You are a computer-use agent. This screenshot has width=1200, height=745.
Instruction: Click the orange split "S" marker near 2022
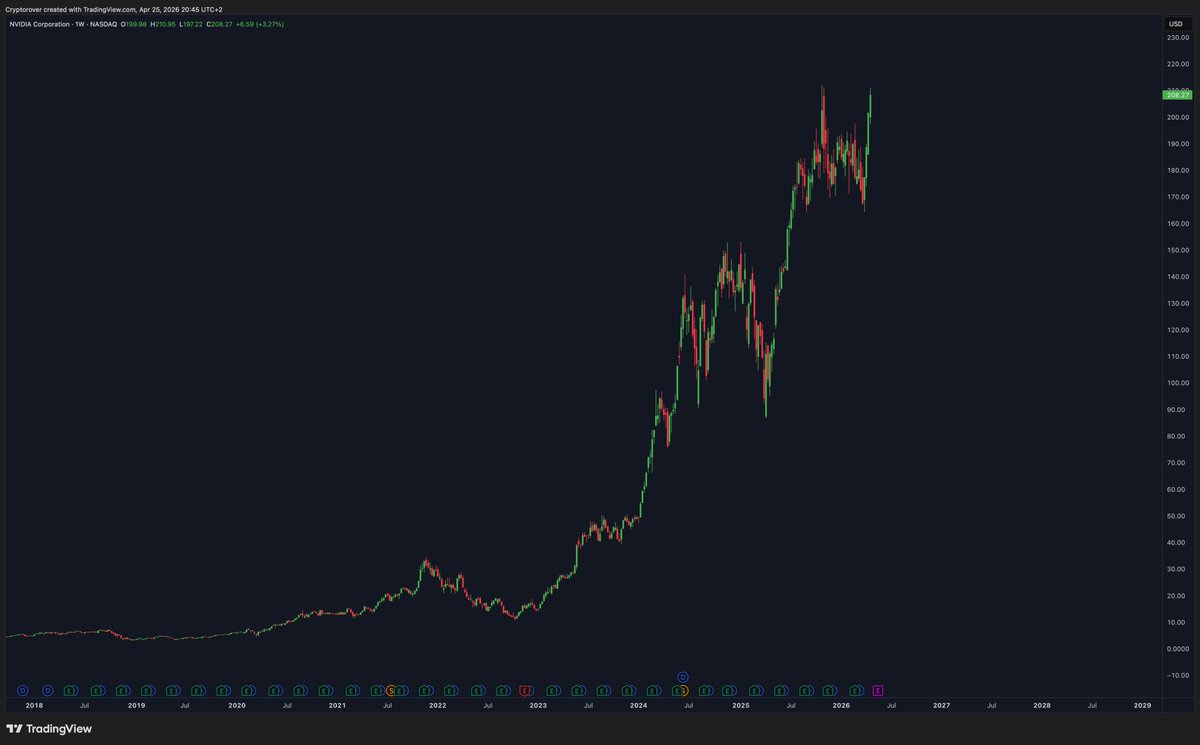[392, 690]
